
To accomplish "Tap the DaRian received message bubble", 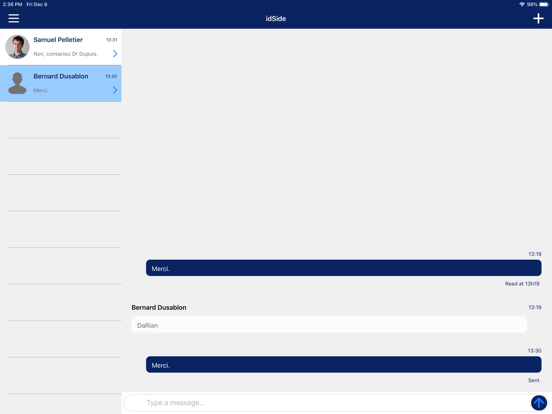I will click(329, 325).
